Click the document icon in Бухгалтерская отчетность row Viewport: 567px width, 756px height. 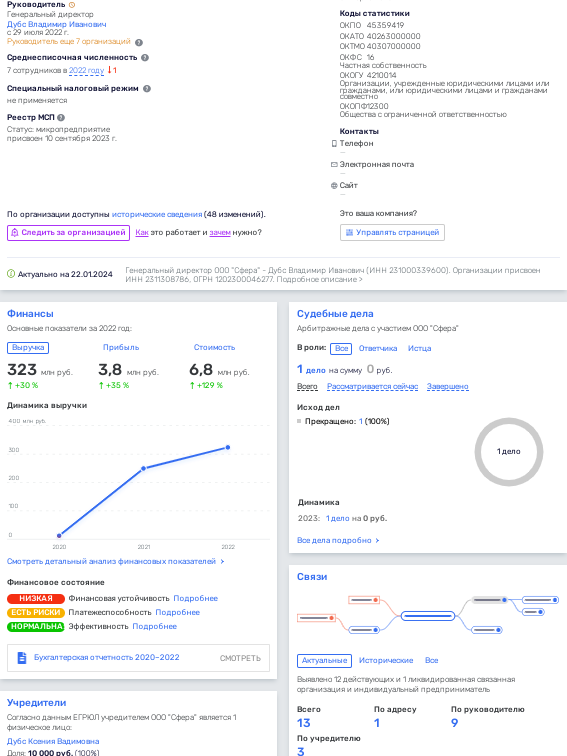pos(22,658)
